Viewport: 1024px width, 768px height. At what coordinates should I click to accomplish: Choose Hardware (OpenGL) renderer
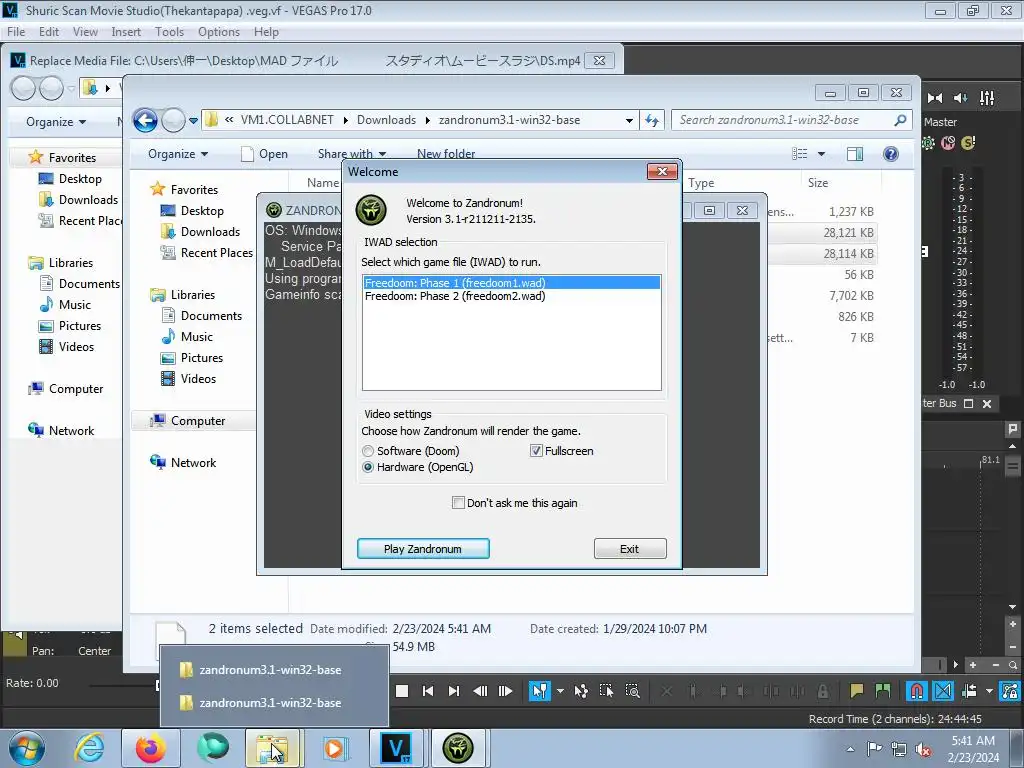point(417,467)
